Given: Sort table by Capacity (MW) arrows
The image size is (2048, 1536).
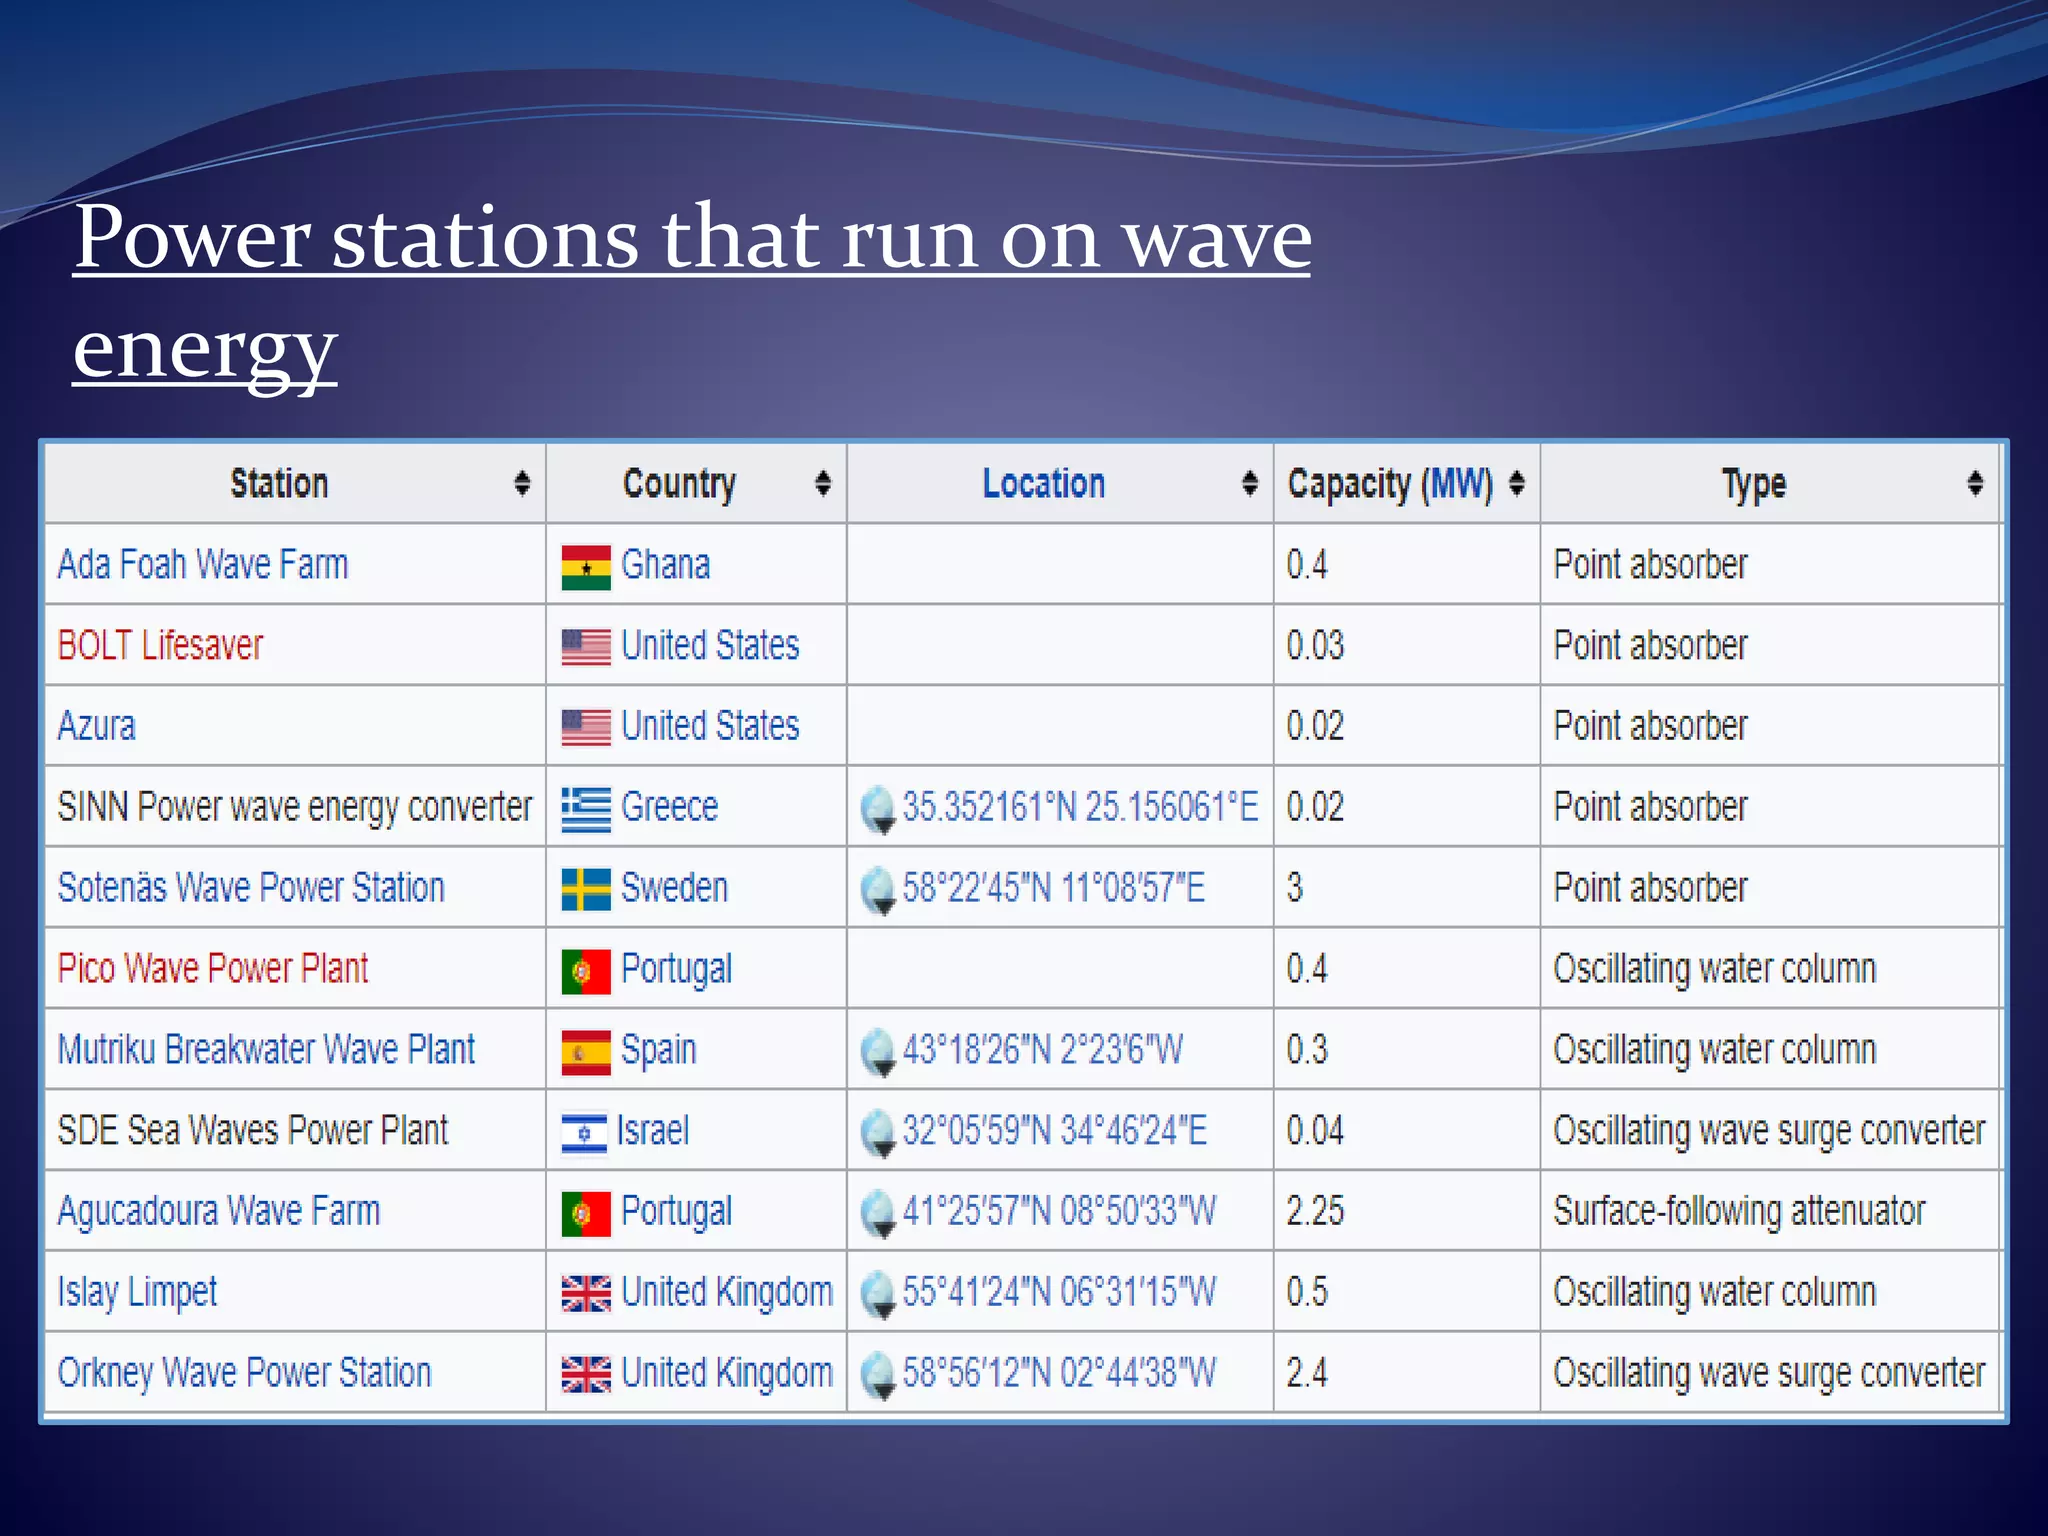Looking at the screenshot, I should [x=1517, y=484].
